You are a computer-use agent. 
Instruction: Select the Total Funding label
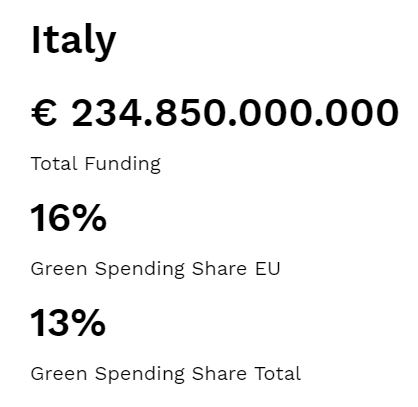coord(96,164)
